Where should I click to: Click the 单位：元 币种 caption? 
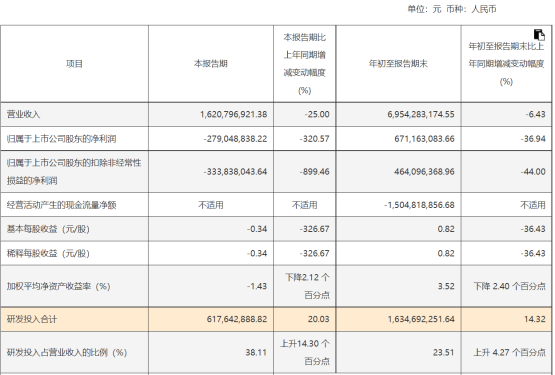(x=452, y=9)
